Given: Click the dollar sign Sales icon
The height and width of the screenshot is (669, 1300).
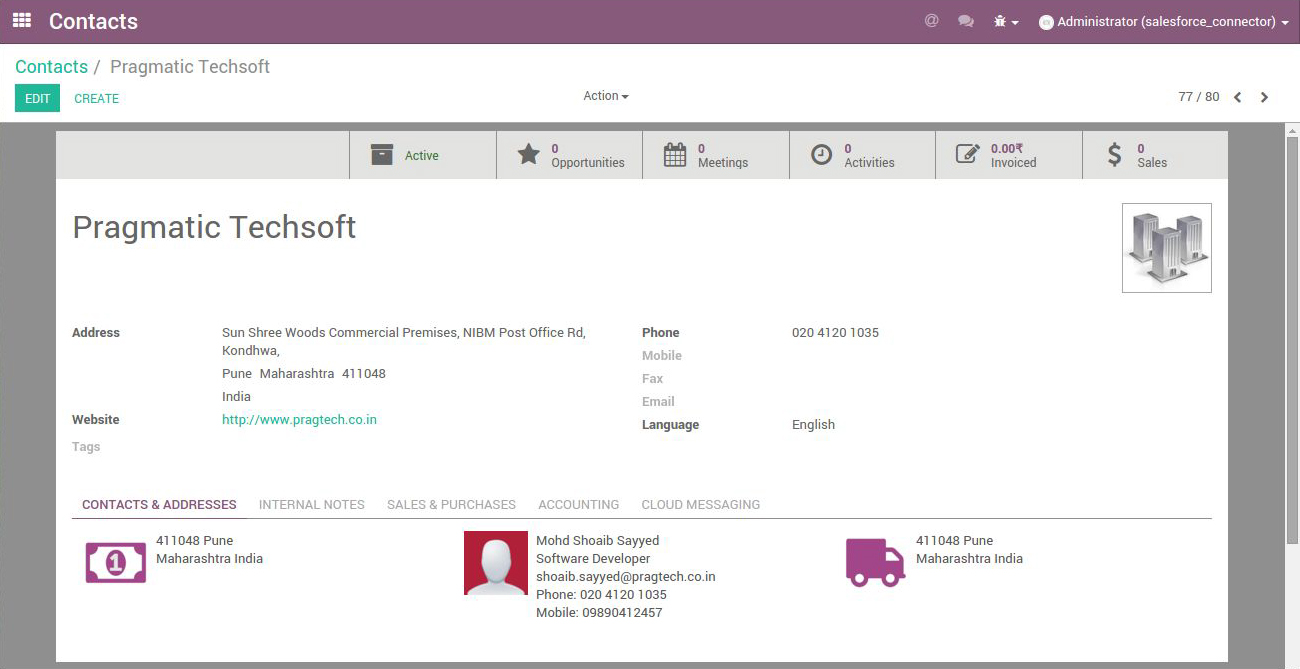Looking at the screenshot, I should [1115, 155].
